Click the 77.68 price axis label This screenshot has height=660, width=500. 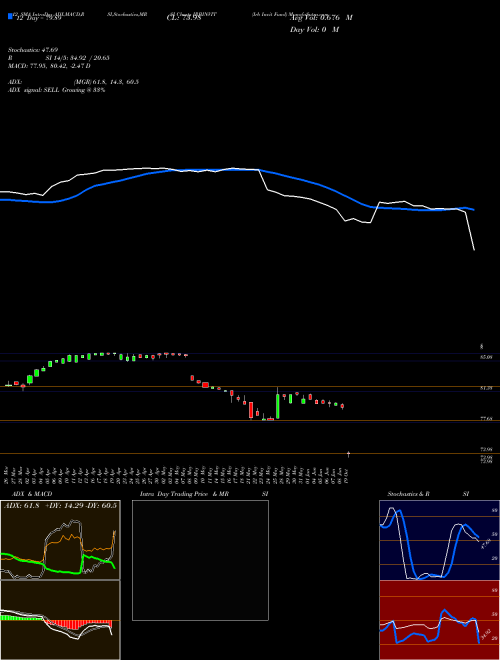pos(486,418)
